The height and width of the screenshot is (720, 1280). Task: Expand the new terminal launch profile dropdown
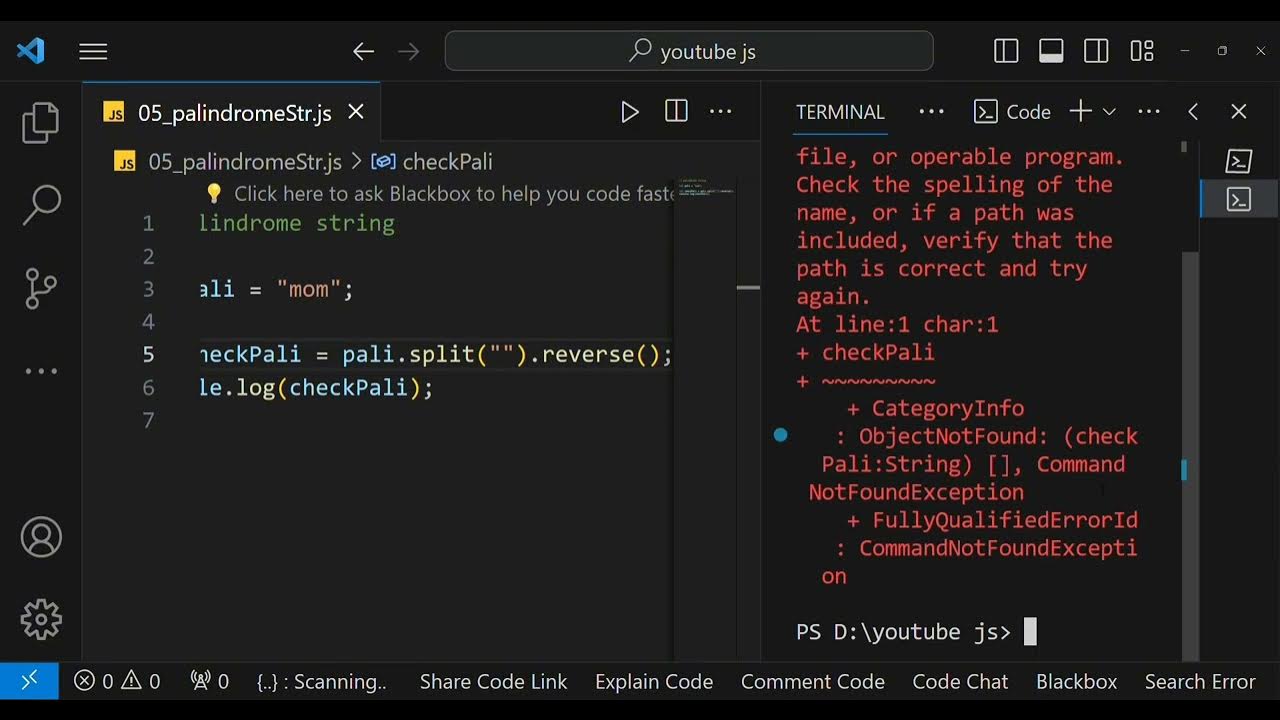(x=1109, y=112)
